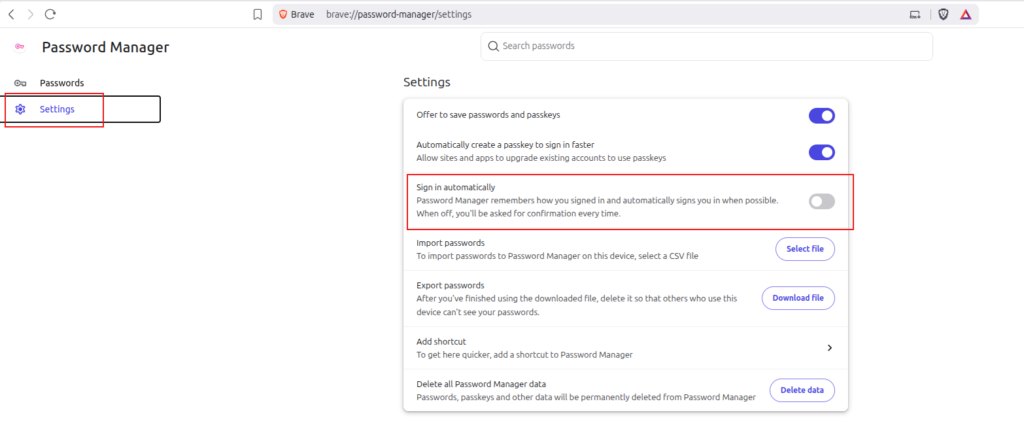1024x442 pixels.
Task: Expand Add shortcut with the chevron arrow
Action: point(829,348)
